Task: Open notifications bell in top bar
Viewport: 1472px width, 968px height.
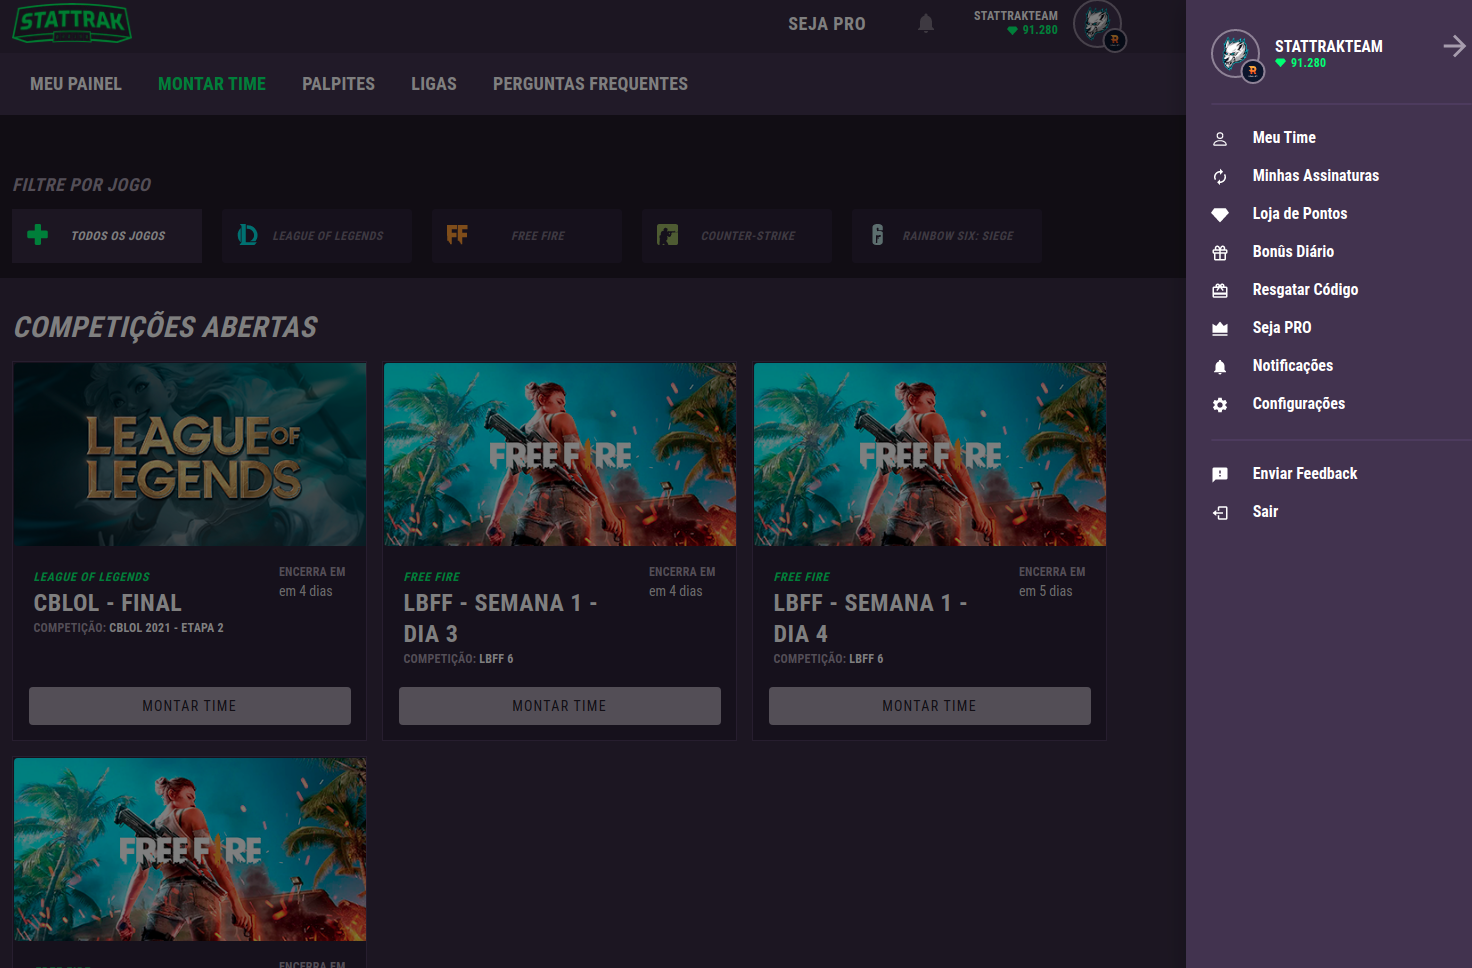Action: point(926,23)
